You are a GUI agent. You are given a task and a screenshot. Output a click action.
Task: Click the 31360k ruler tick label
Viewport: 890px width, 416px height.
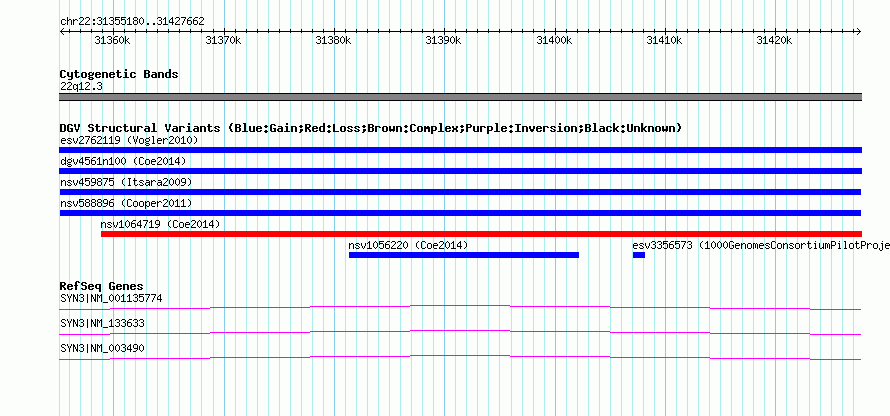[x=113, y=40]
